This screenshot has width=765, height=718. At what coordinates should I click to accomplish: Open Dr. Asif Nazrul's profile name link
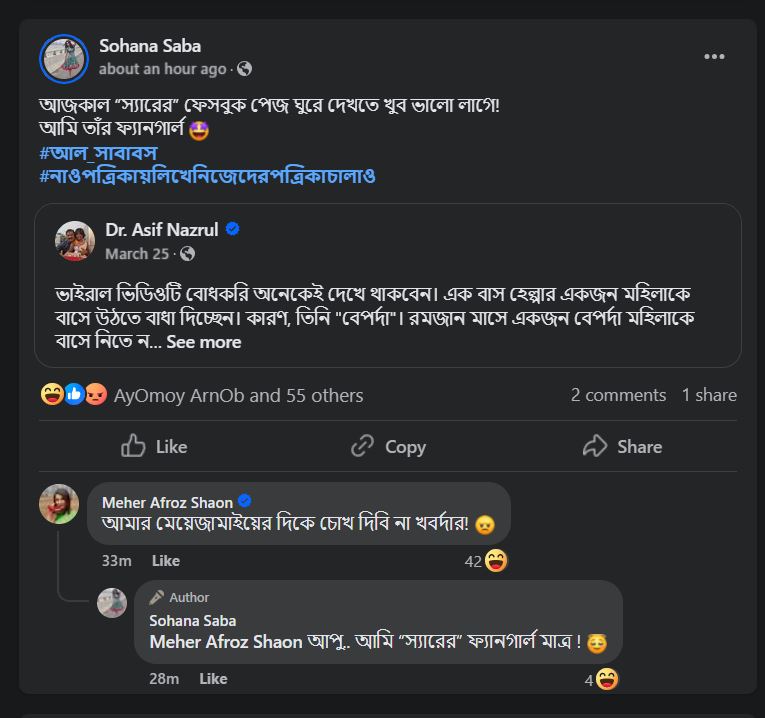(162, 230)
